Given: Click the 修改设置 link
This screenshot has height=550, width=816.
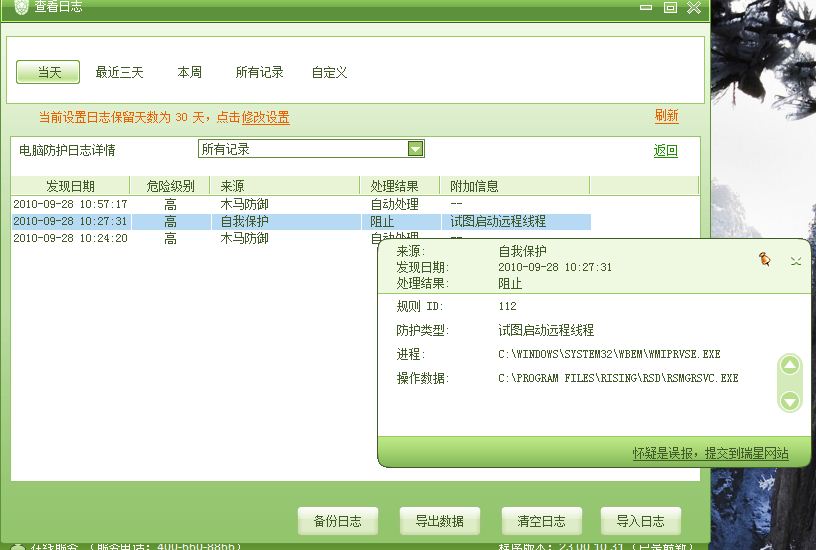Looking at the screenshot, I should (265, 118).
